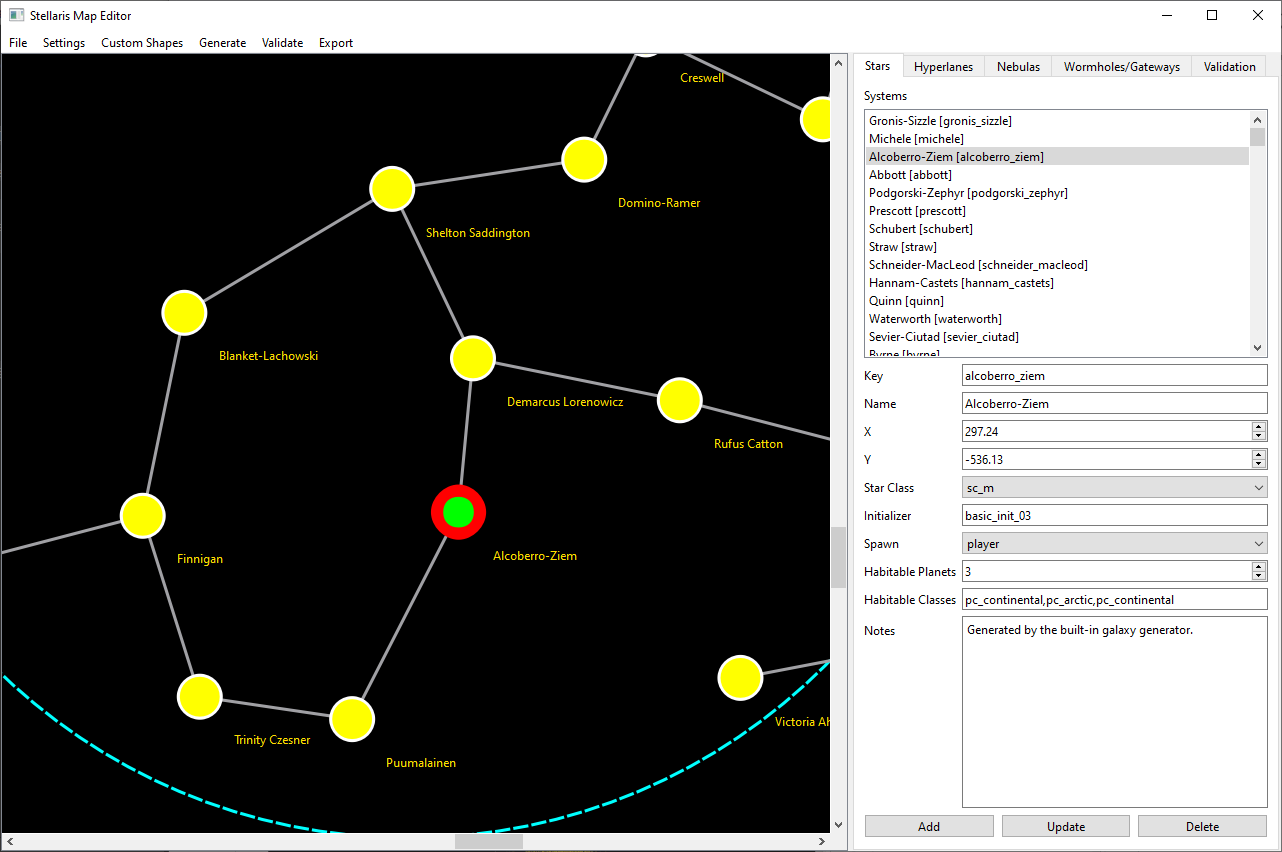The image size is (1282, 852).
Task: Select the Trinity Czesner star node
Action: tap(199, 696)
